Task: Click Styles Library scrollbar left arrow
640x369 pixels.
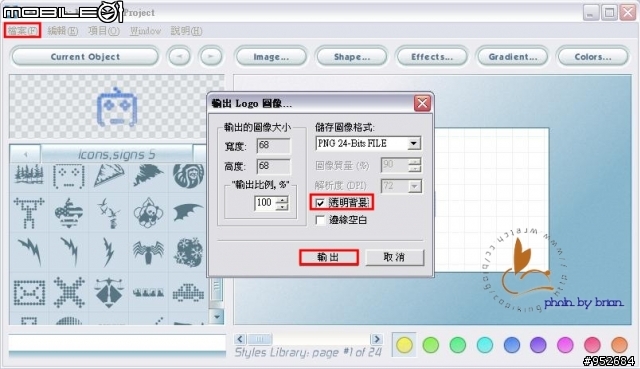Action: click(240, 339)
